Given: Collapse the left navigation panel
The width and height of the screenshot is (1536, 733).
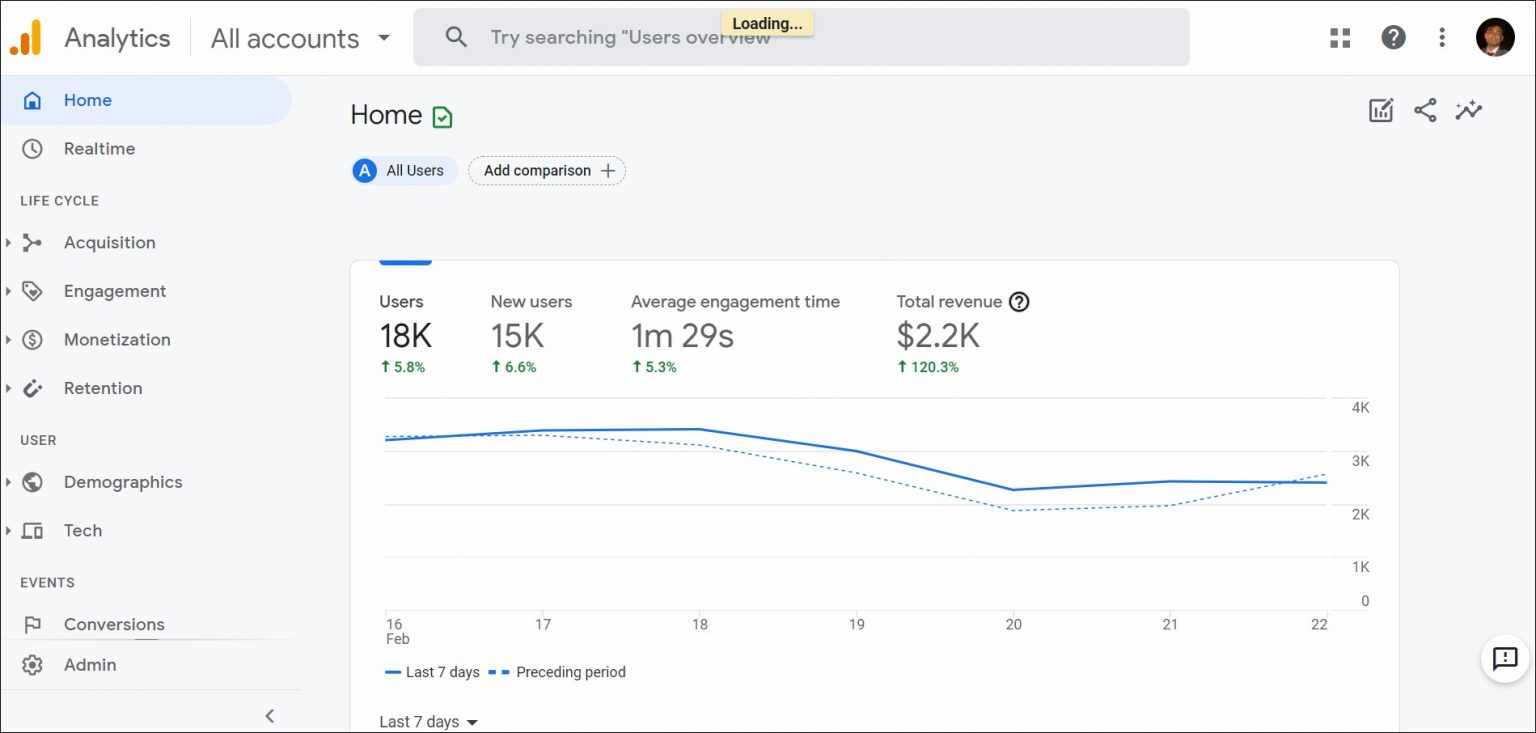Looking at the screenshot, I should click(270, 716).
